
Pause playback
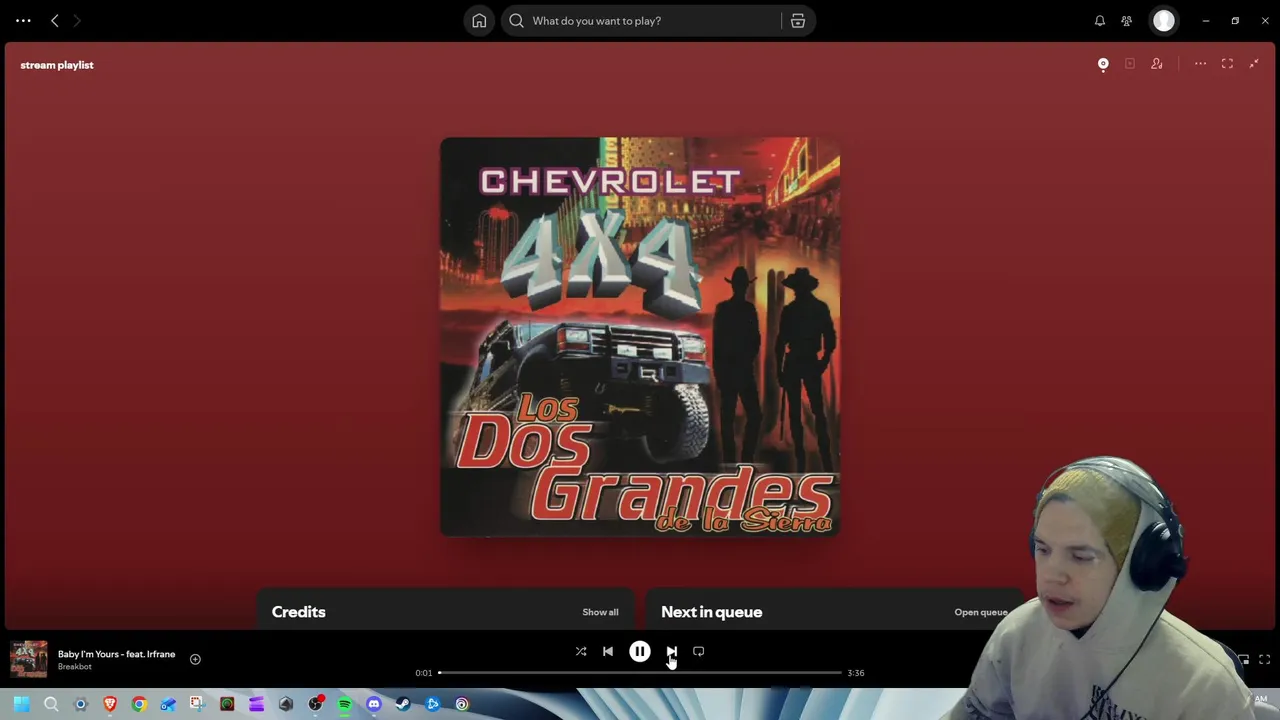click(639, 651)
